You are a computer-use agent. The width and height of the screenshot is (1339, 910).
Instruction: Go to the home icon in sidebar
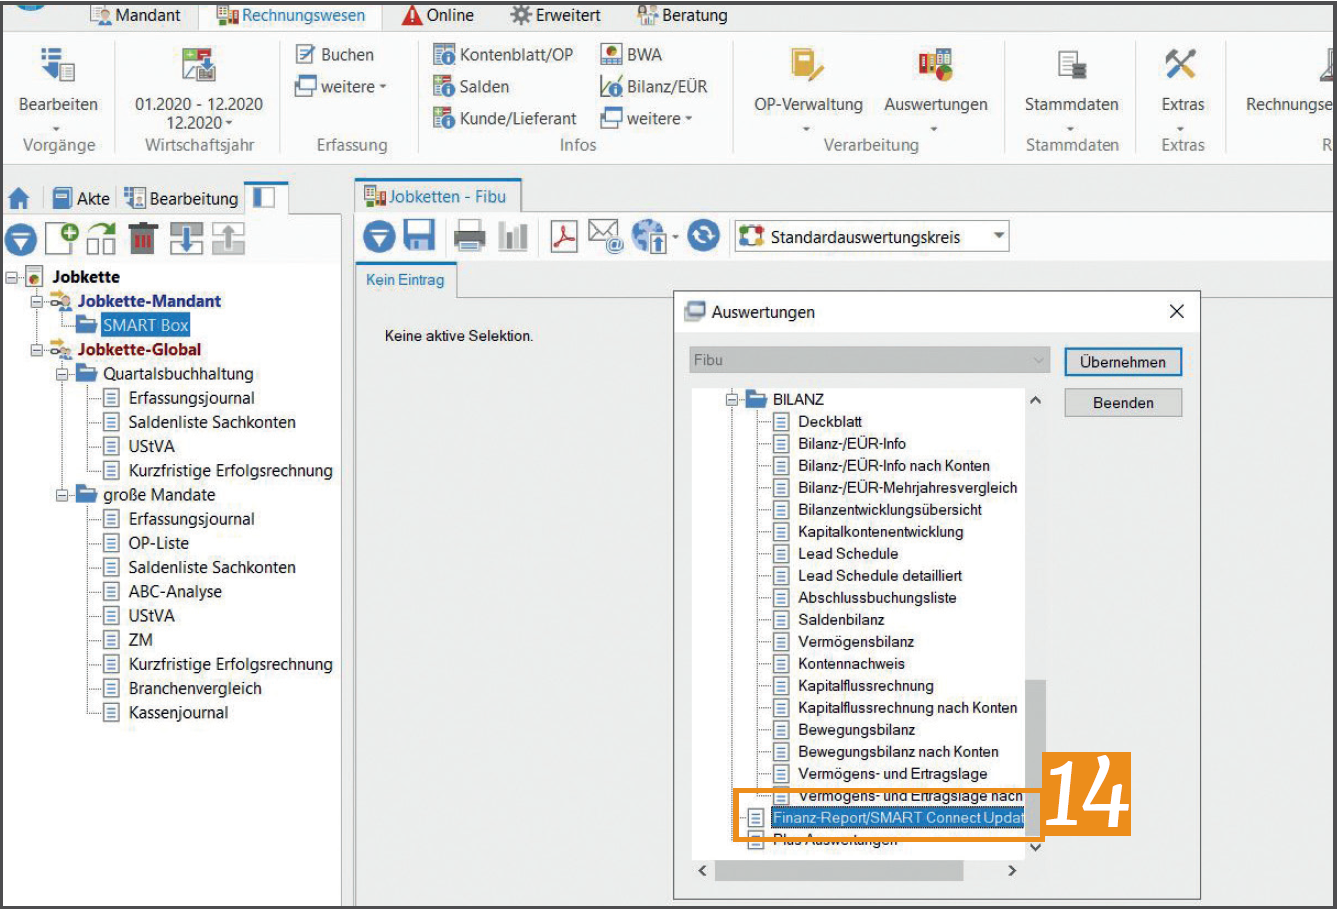pos(19,198)
